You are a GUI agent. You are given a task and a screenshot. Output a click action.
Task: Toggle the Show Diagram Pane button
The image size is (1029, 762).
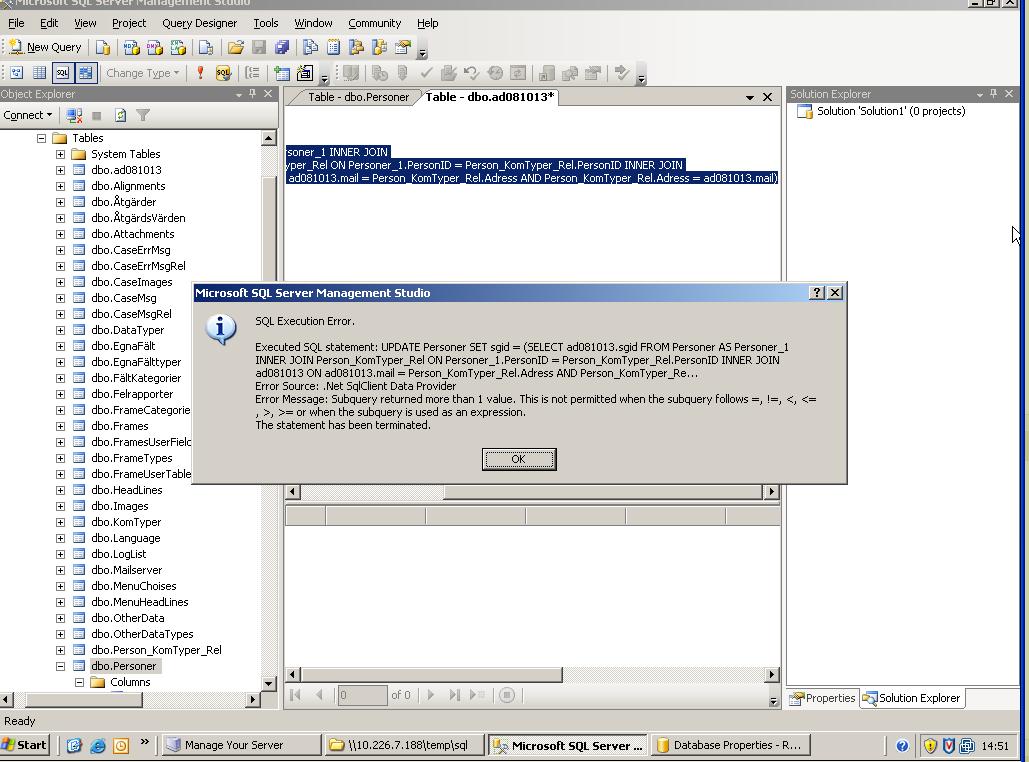click(16, 73)
